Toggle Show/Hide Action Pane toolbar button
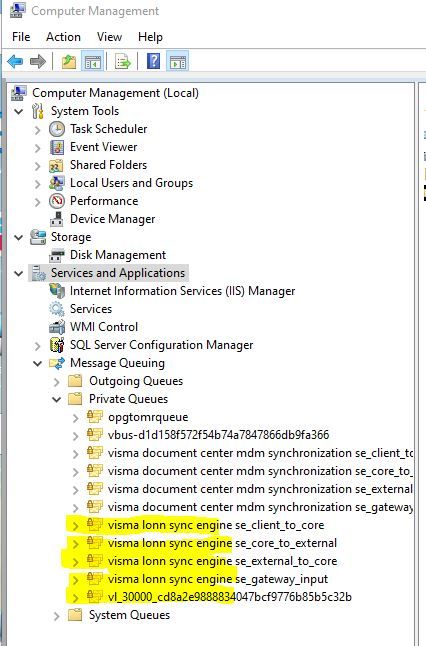Screen dimensions: 426x646 [x=178, y=62]
